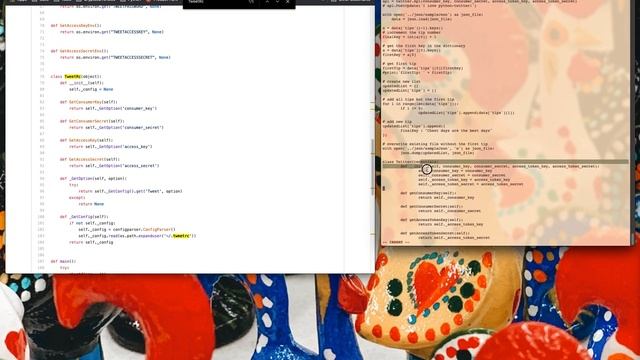This screenshot has height=360, width=640.
Task: Click 'json.dump(updatedList, json_file)' in terminal
Action: coord(438,153)
